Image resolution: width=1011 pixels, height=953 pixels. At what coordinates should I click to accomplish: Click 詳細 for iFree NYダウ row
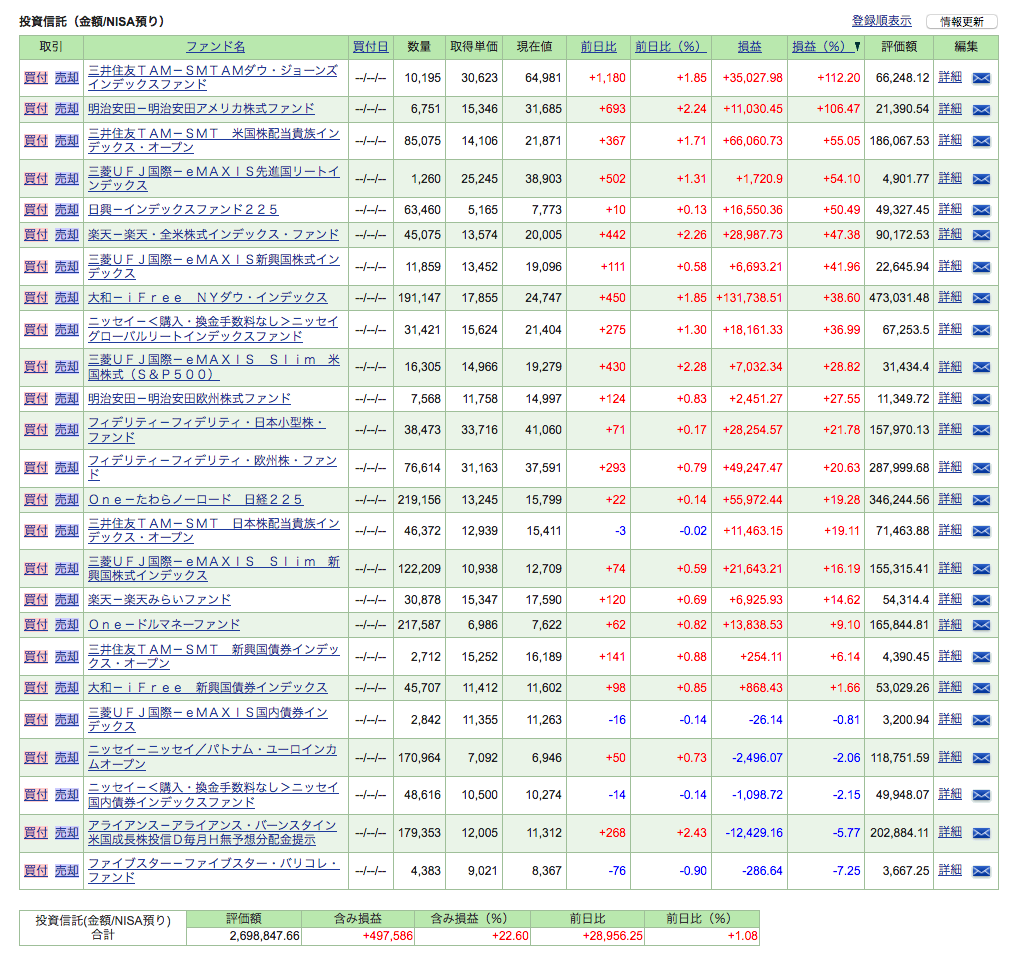pos(950,297)
